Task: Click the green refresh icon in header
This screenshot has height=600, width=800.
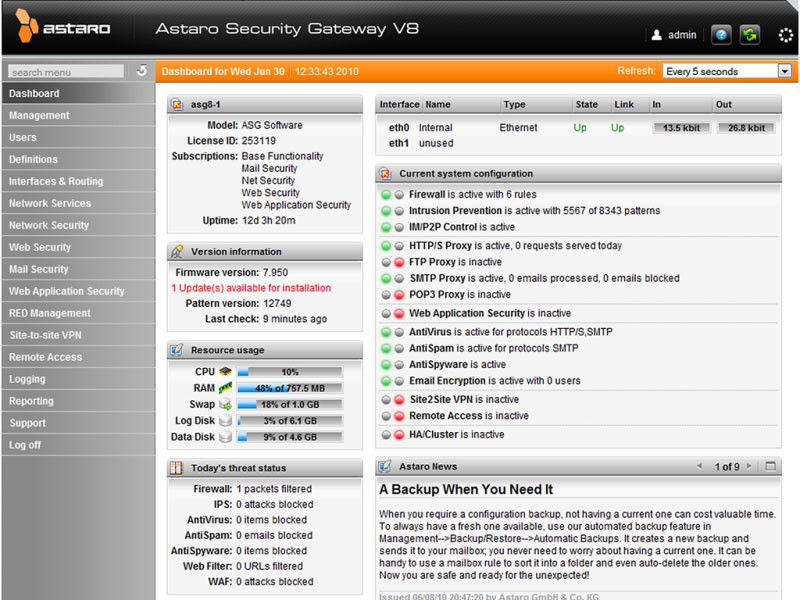Action: point(749,35)
